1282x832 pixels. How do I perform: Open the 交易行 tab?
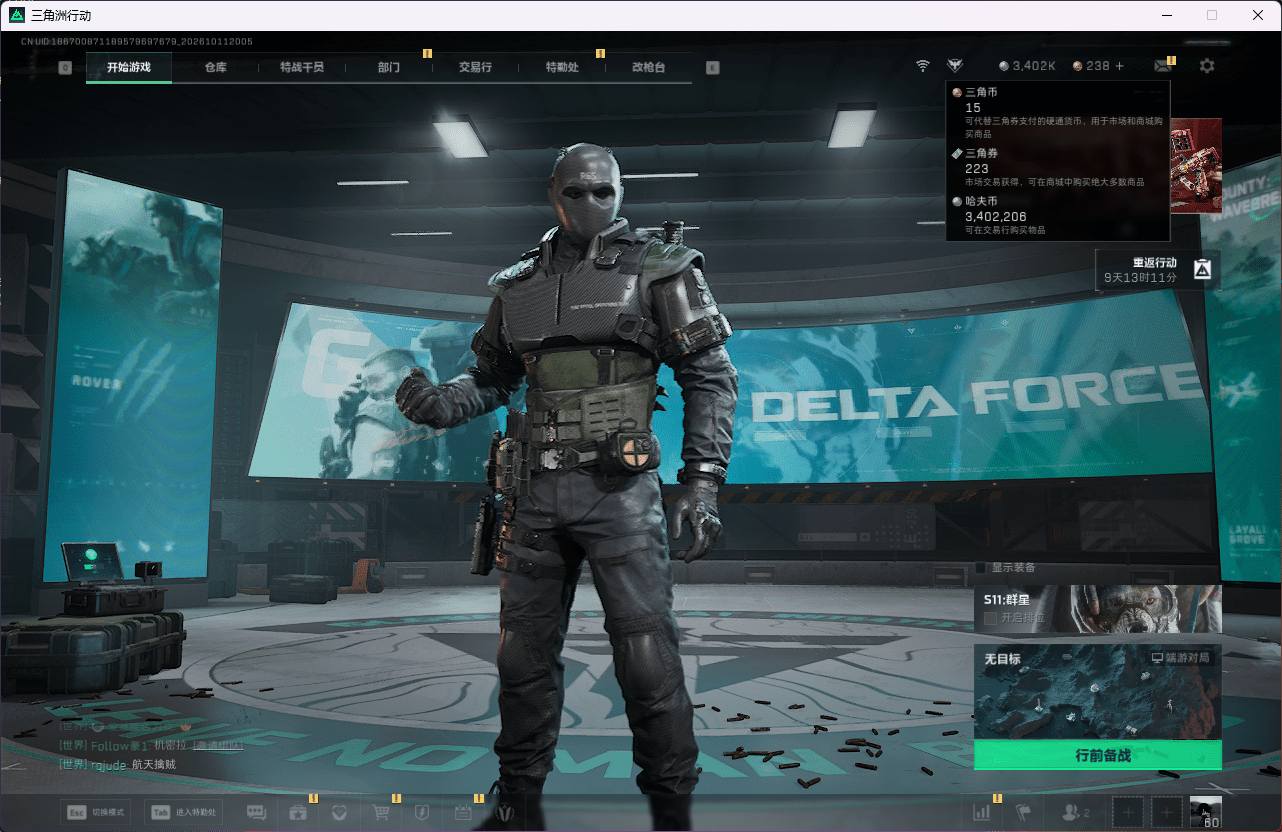[475, 67]
